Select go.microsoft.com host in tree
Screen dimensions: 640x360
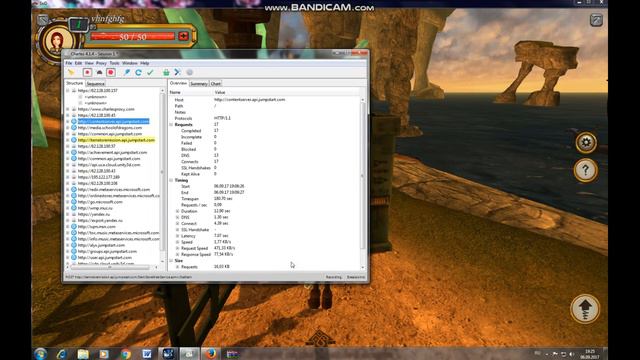click(x=100, y=202)
